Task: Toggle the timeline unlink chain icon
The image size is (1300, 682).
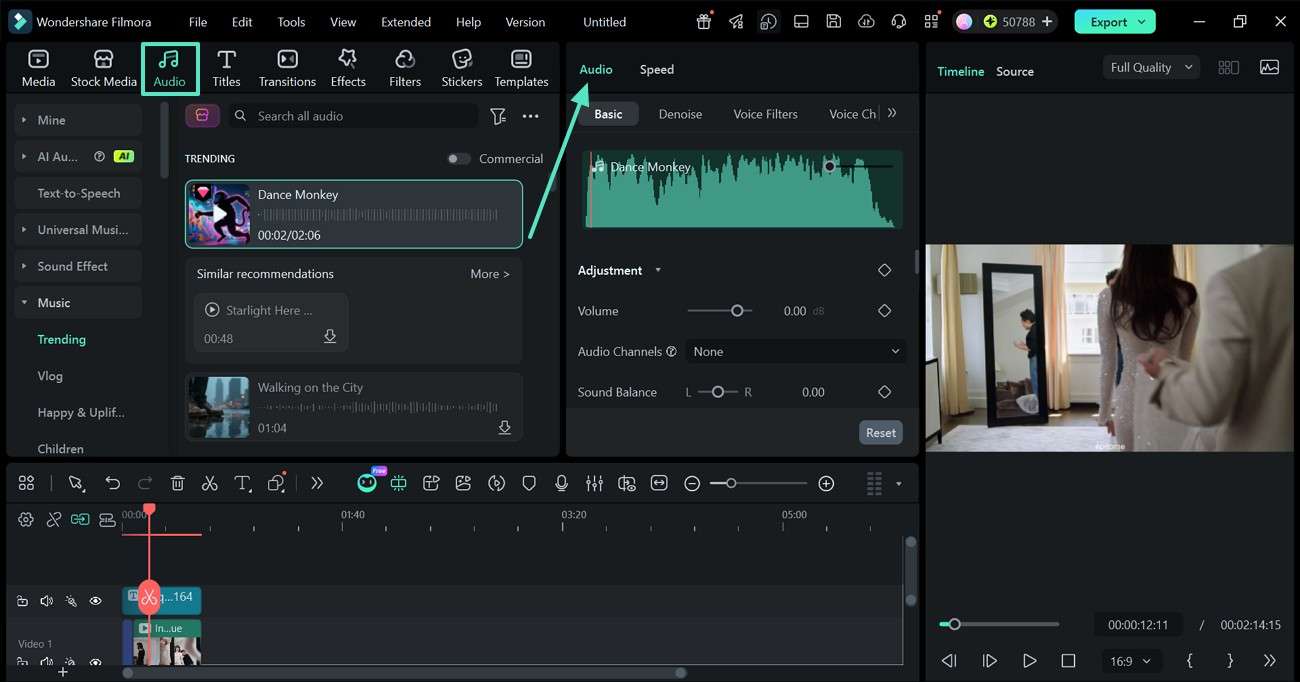Action: point(54,519)
